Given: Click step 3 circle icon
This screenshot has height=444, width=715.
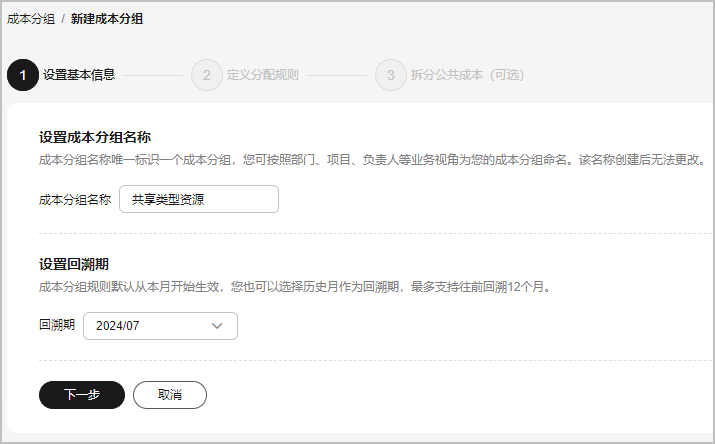Looking at the screenshot, I should (x=391, y=75).
